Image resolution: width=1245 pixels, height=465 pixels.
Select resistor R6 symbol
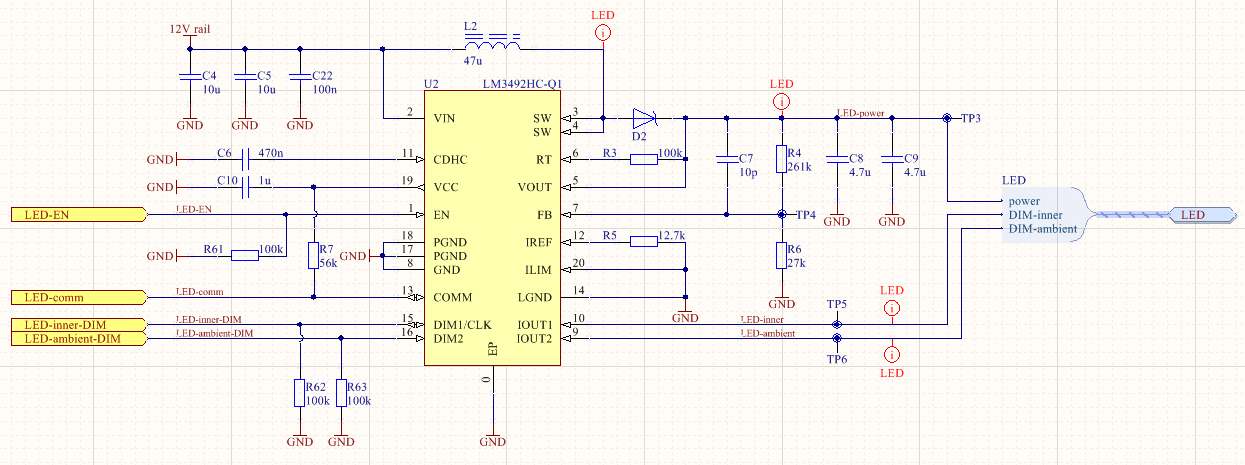point(782,256)
